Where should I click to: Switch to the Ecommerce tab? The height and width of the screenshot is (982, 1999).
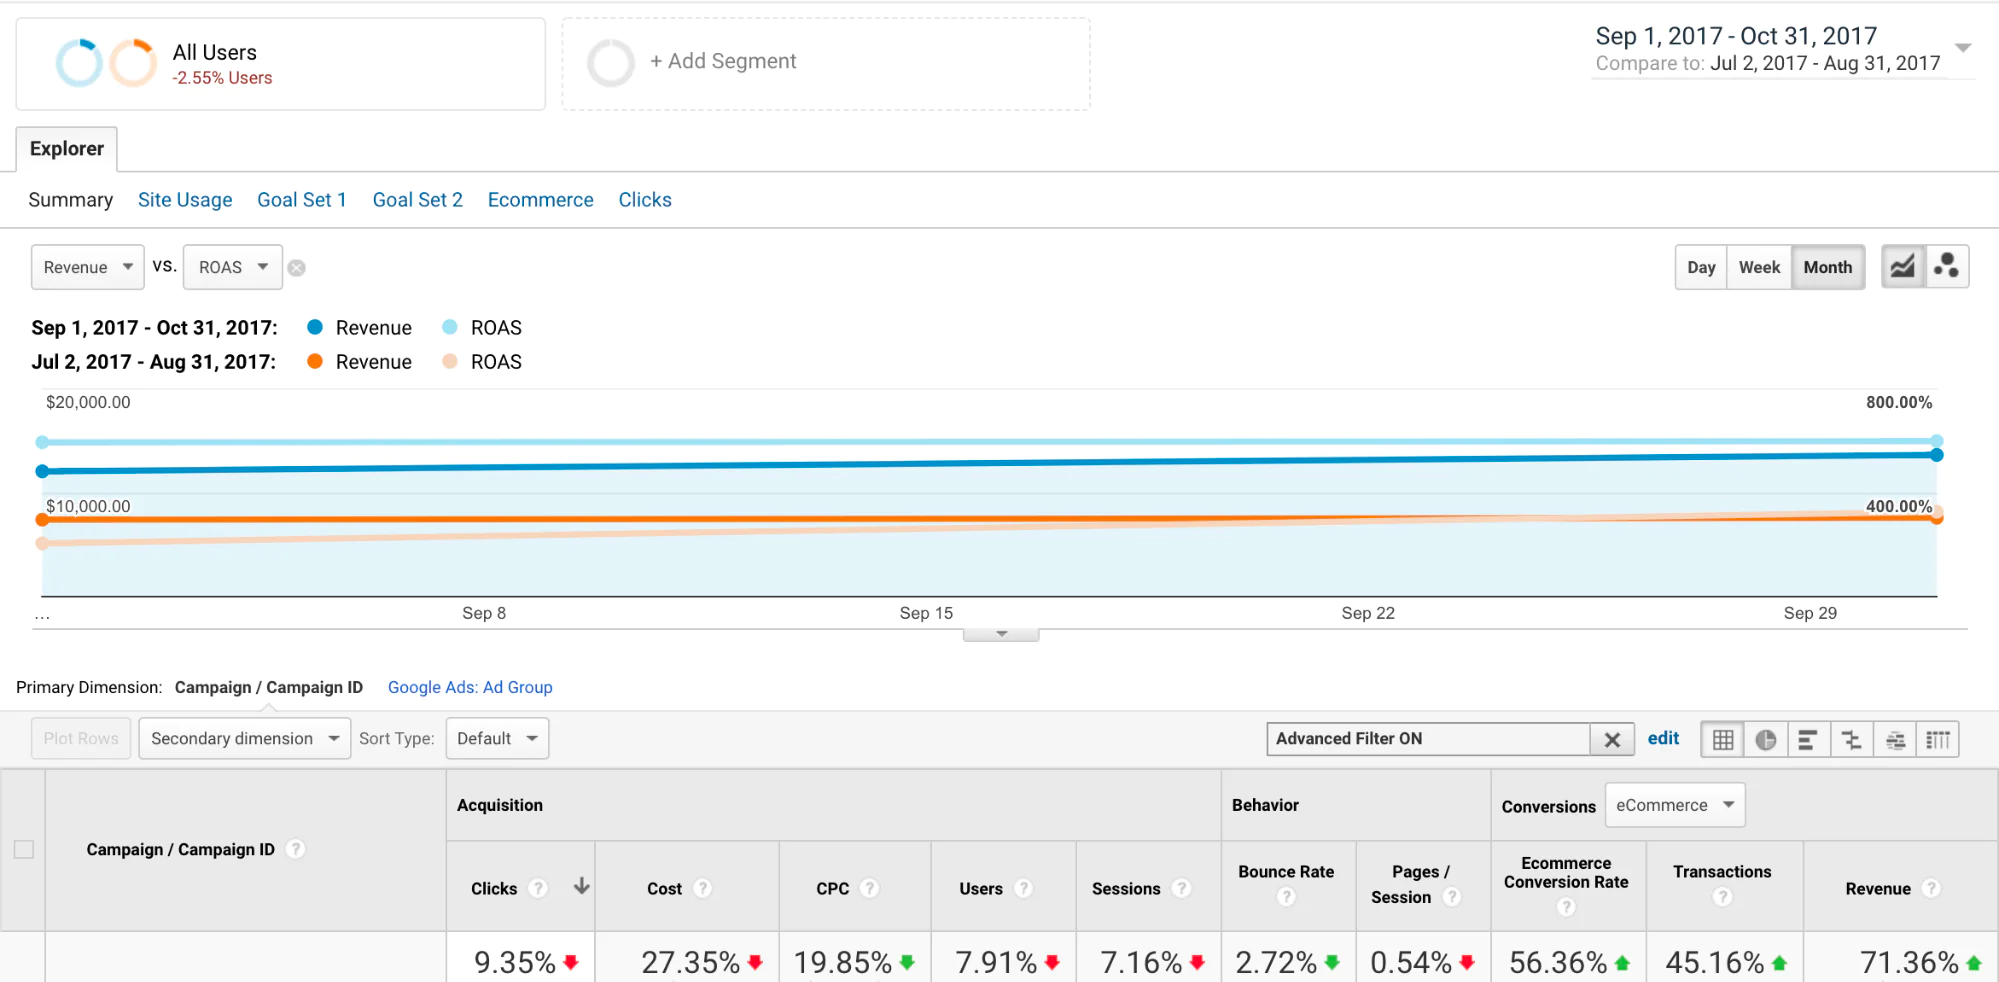coord(541,200)
